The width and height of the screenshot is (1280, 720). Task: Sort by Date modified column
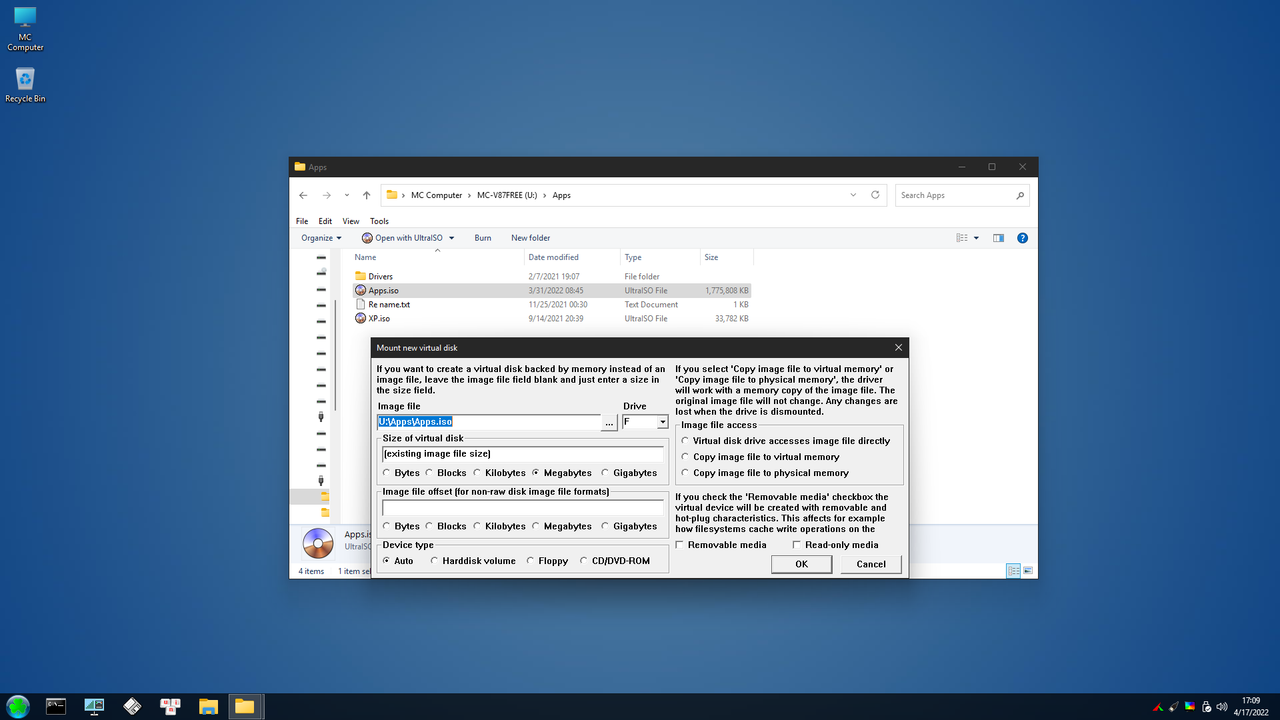point(570,257)
